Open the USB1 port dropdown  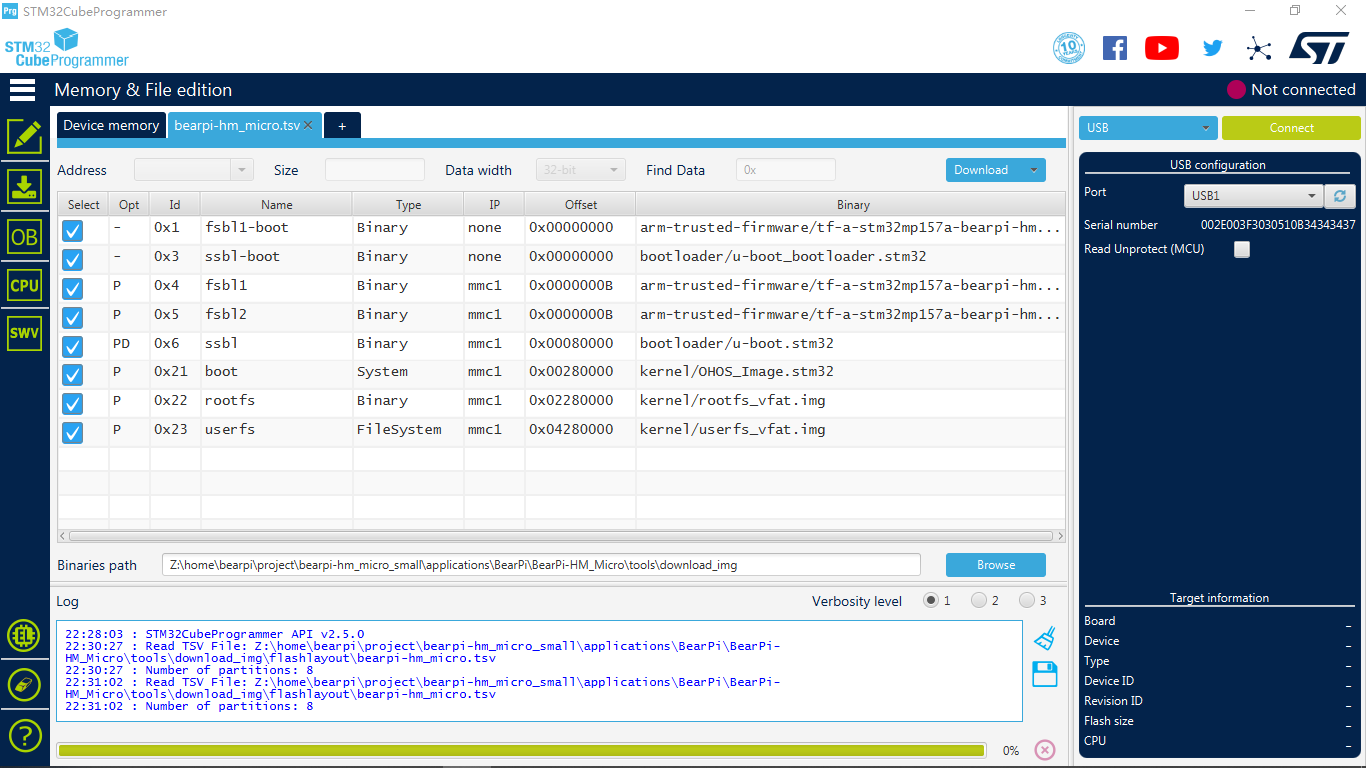pos(1254,196)
